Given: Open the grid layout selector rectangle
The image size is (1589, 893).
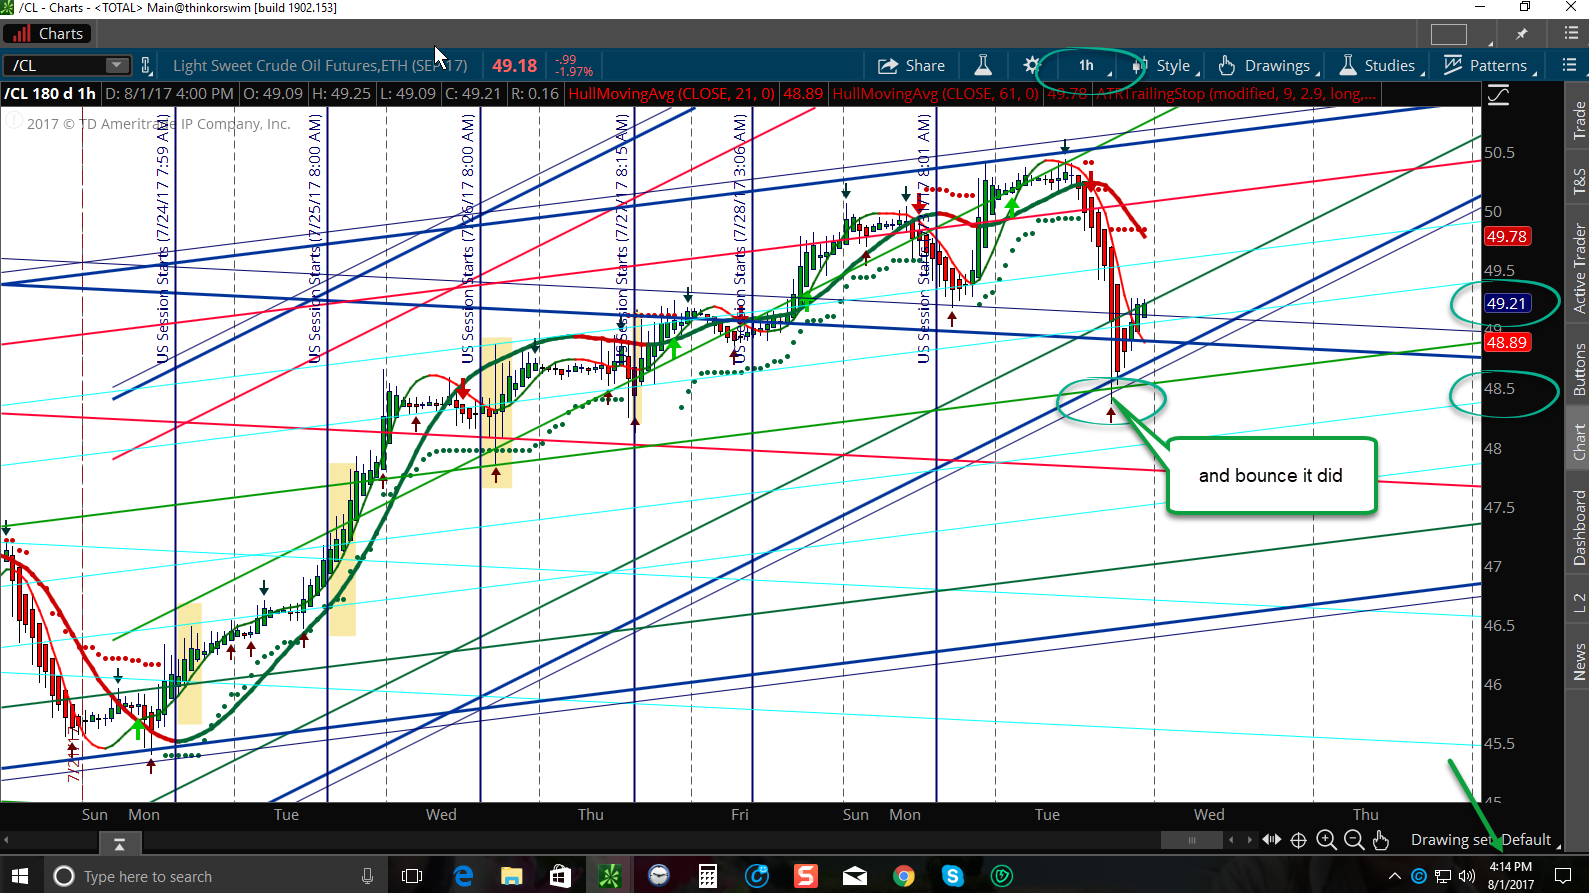Looking at the screenshot, I should point(1448,34).
